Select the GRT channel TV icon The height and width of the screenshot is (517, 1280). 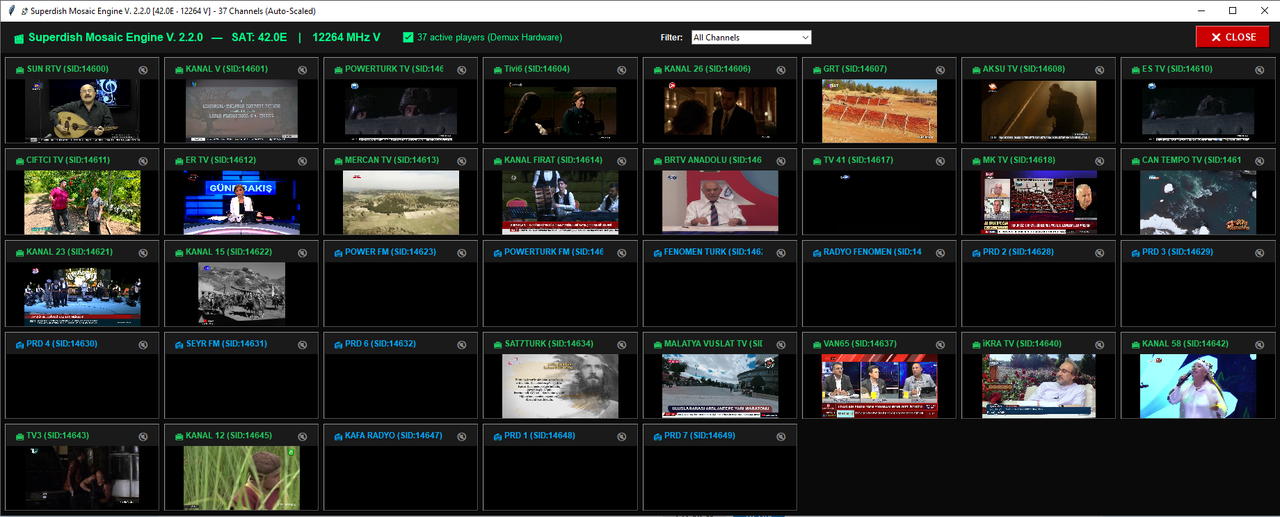pos(816,70)
